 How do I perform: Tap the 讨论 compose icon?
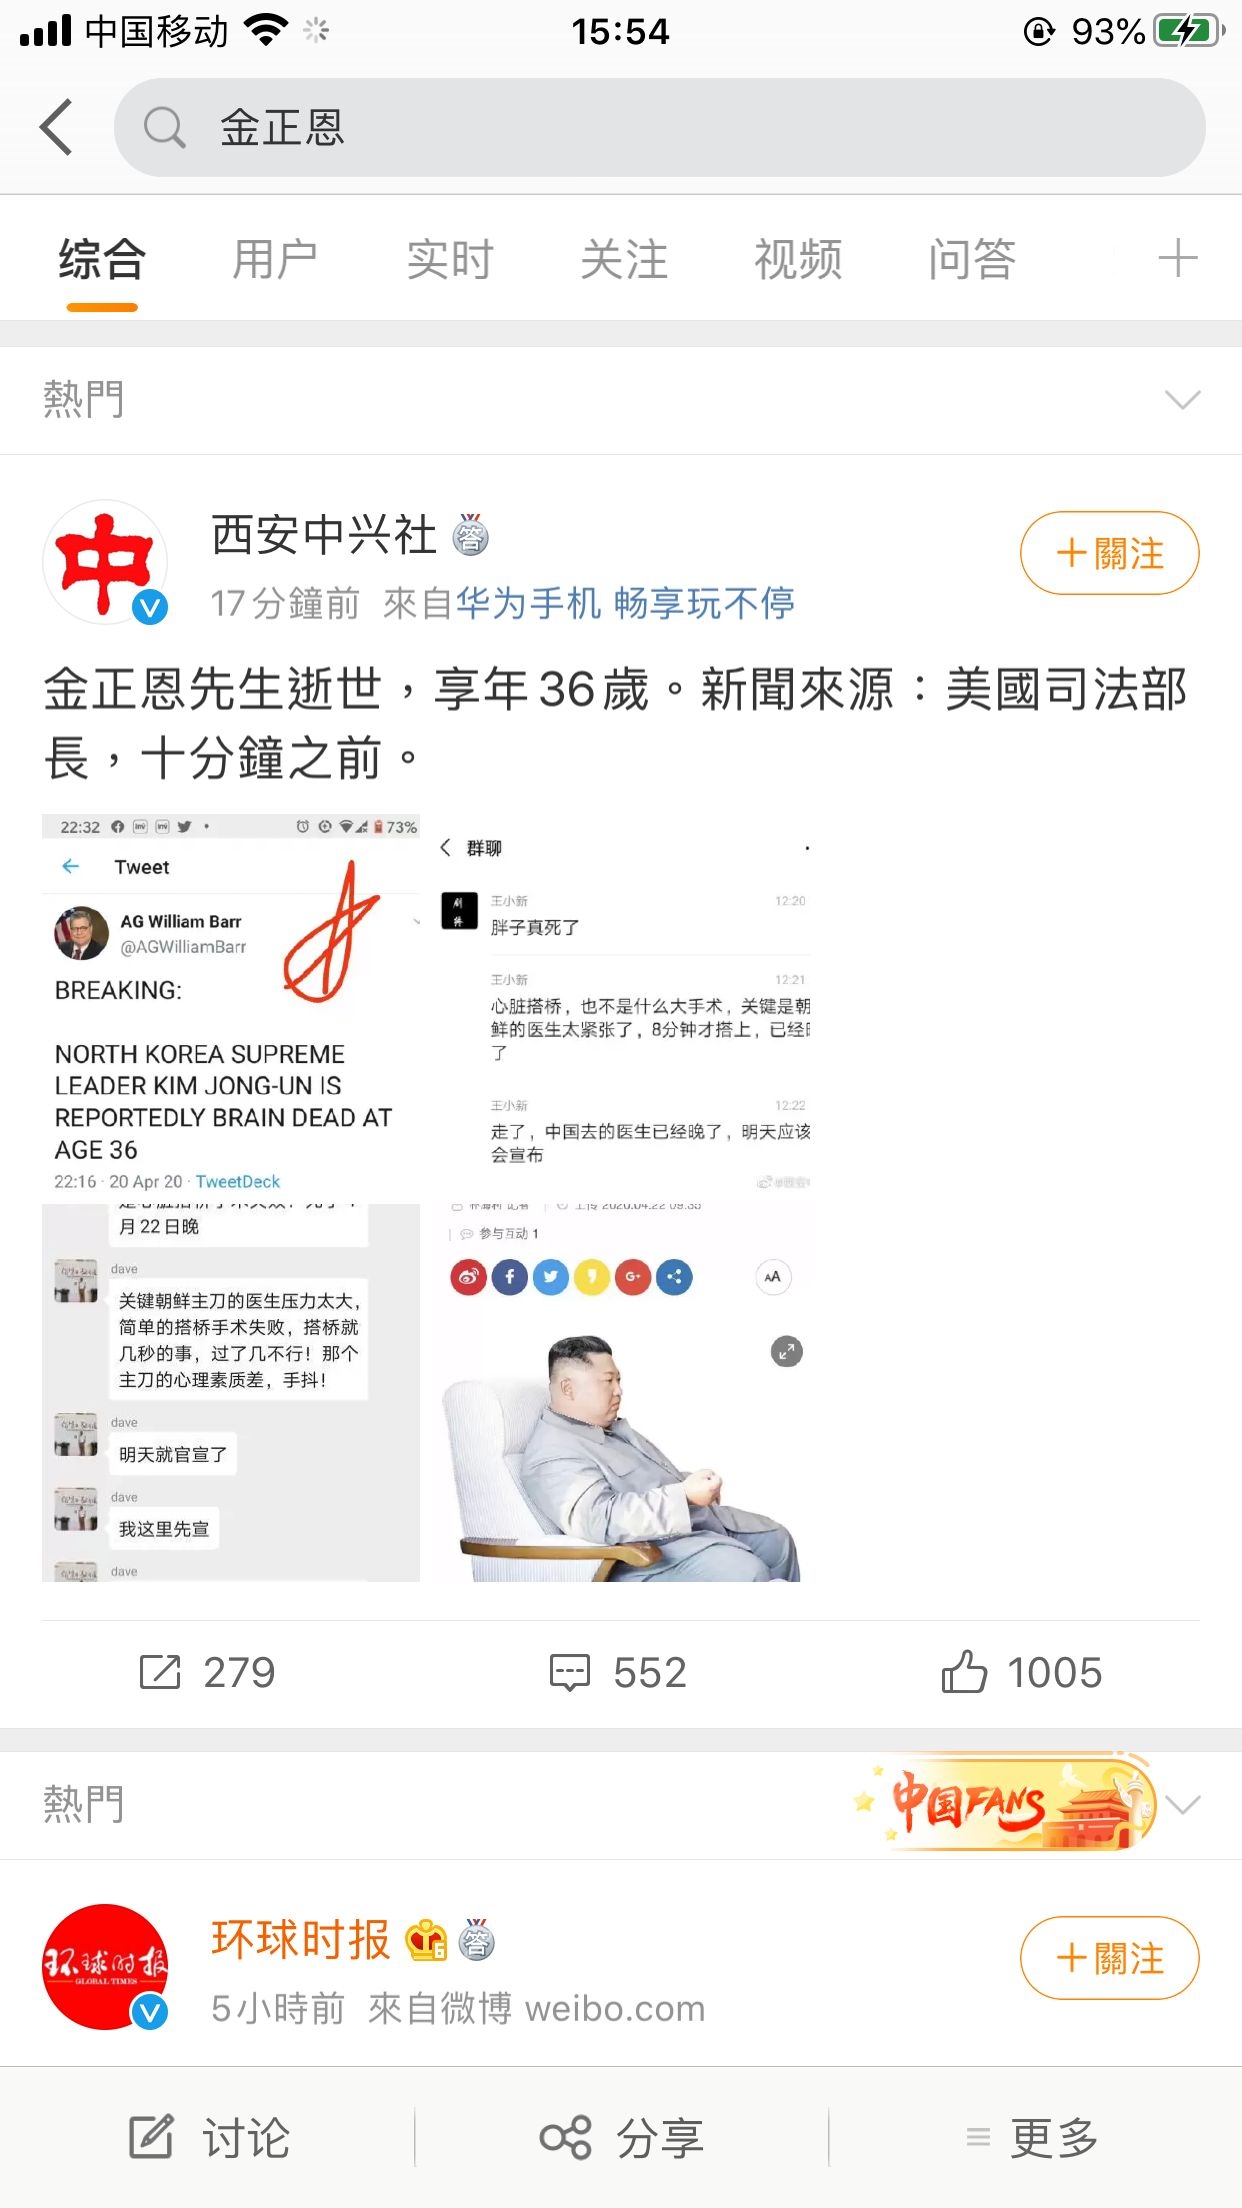pyautogui.click(x=152, y=2137)
